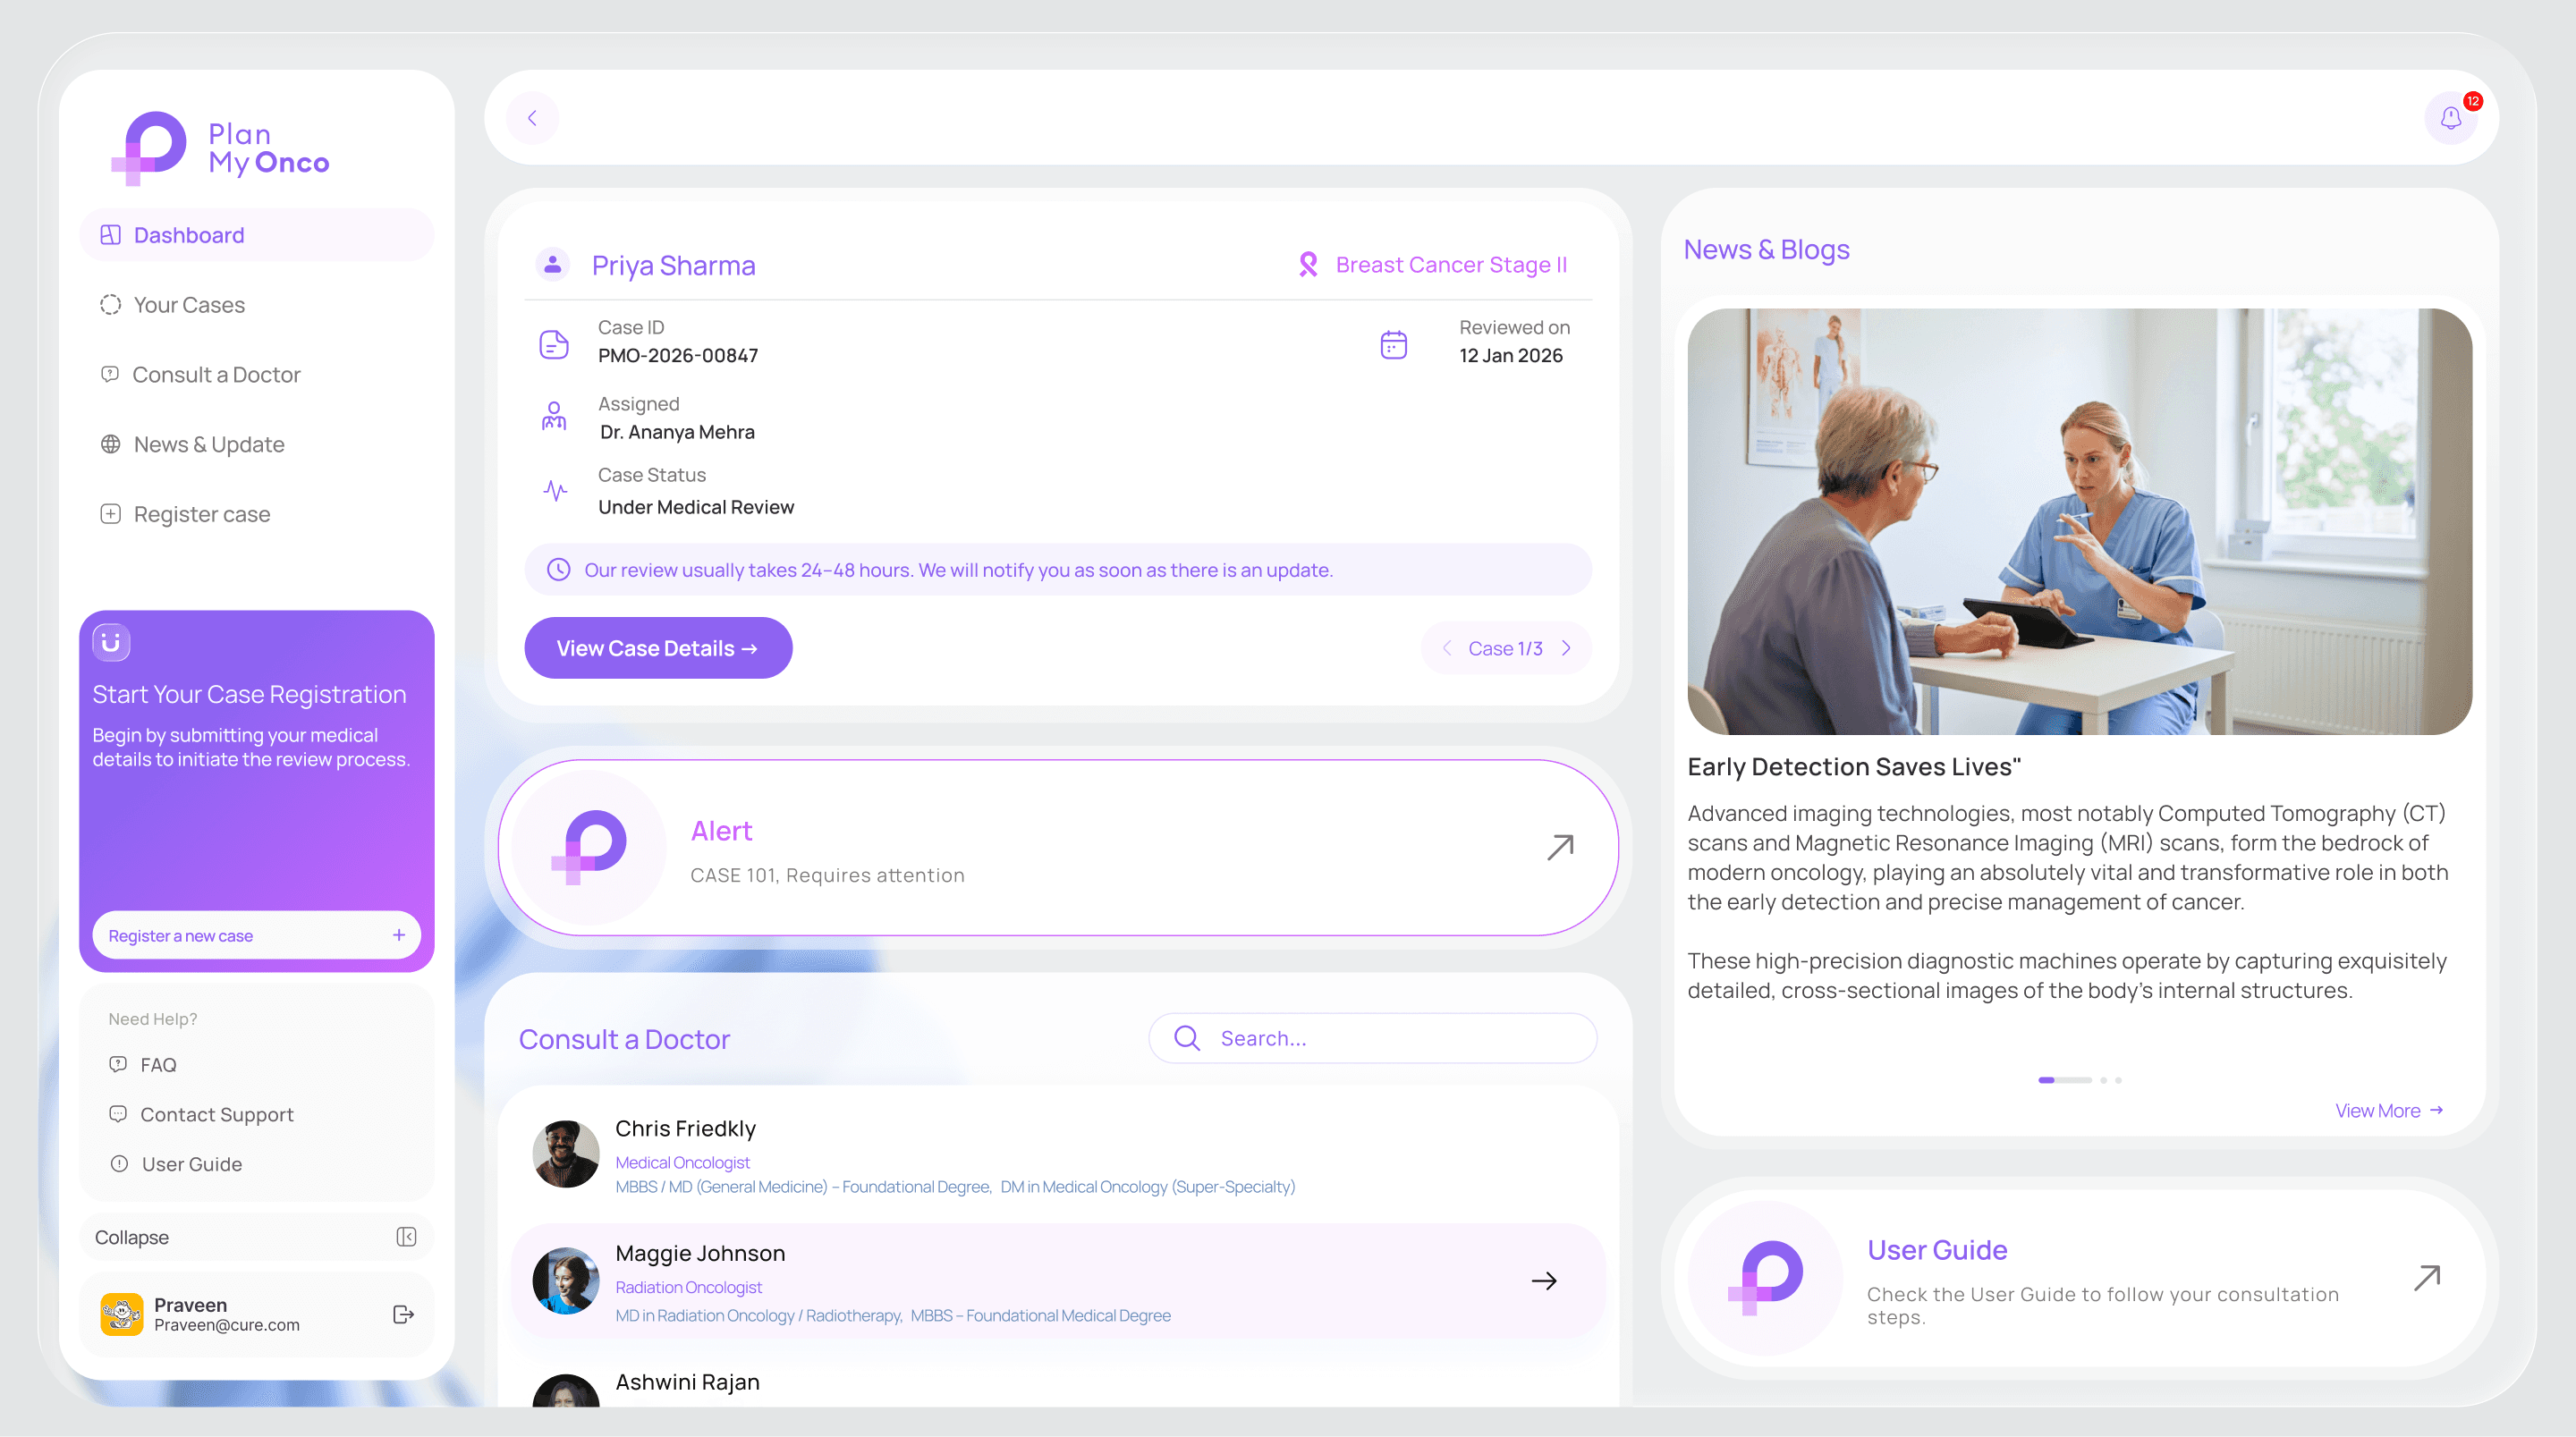Go to previous case with left chevron
2576x1437 pixels.
click(1447, 648)
